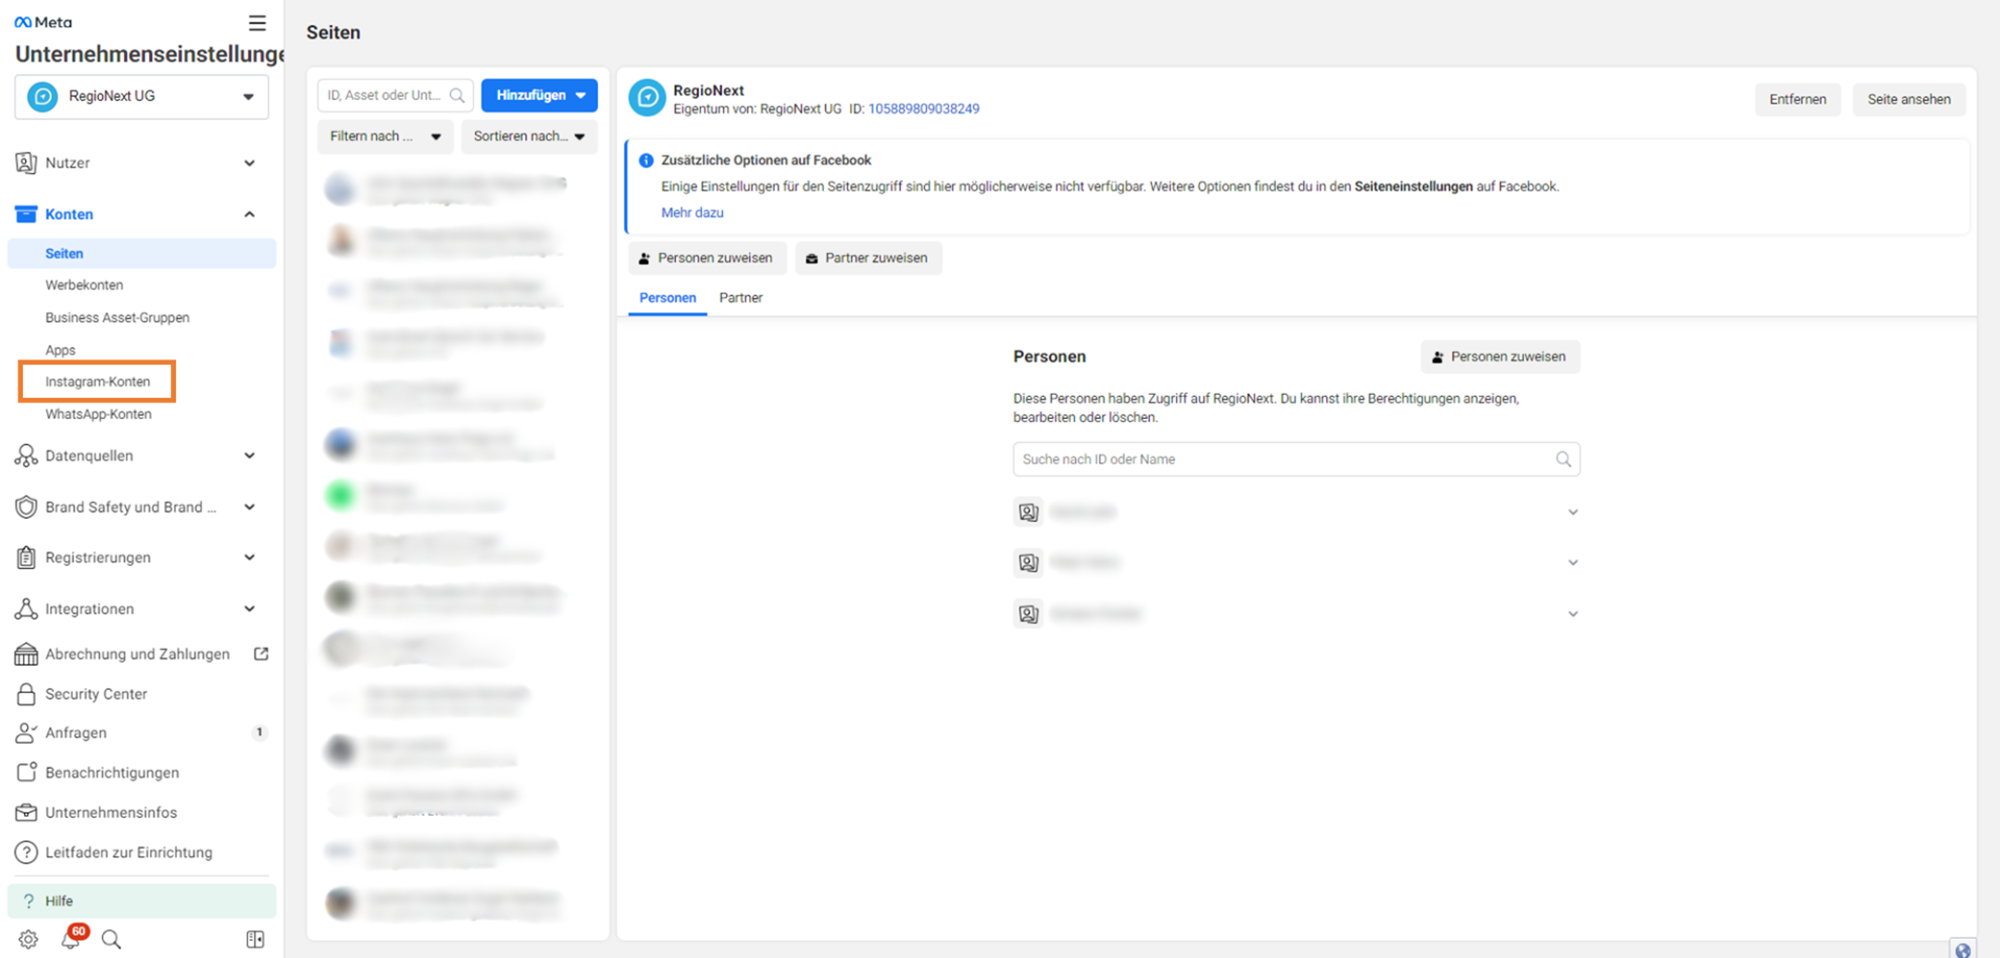Select Seiten in the Konten menu
The image size is (2000, 958).
click(142, 254)
